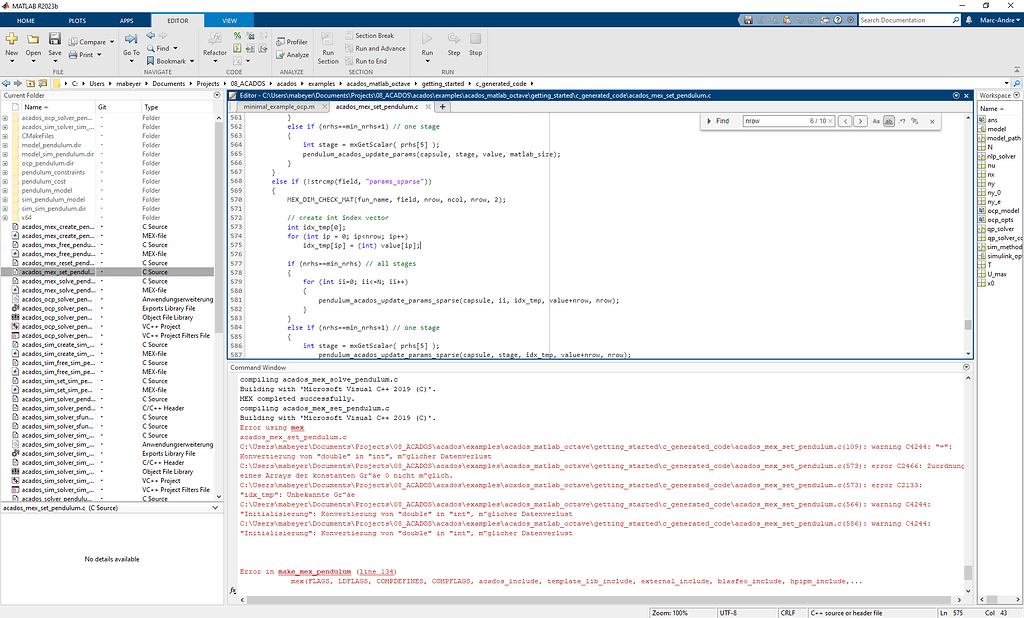Click the Run Section icon
The height and width of the screenshot is (618, 1024).
click(x=328, y=40)
